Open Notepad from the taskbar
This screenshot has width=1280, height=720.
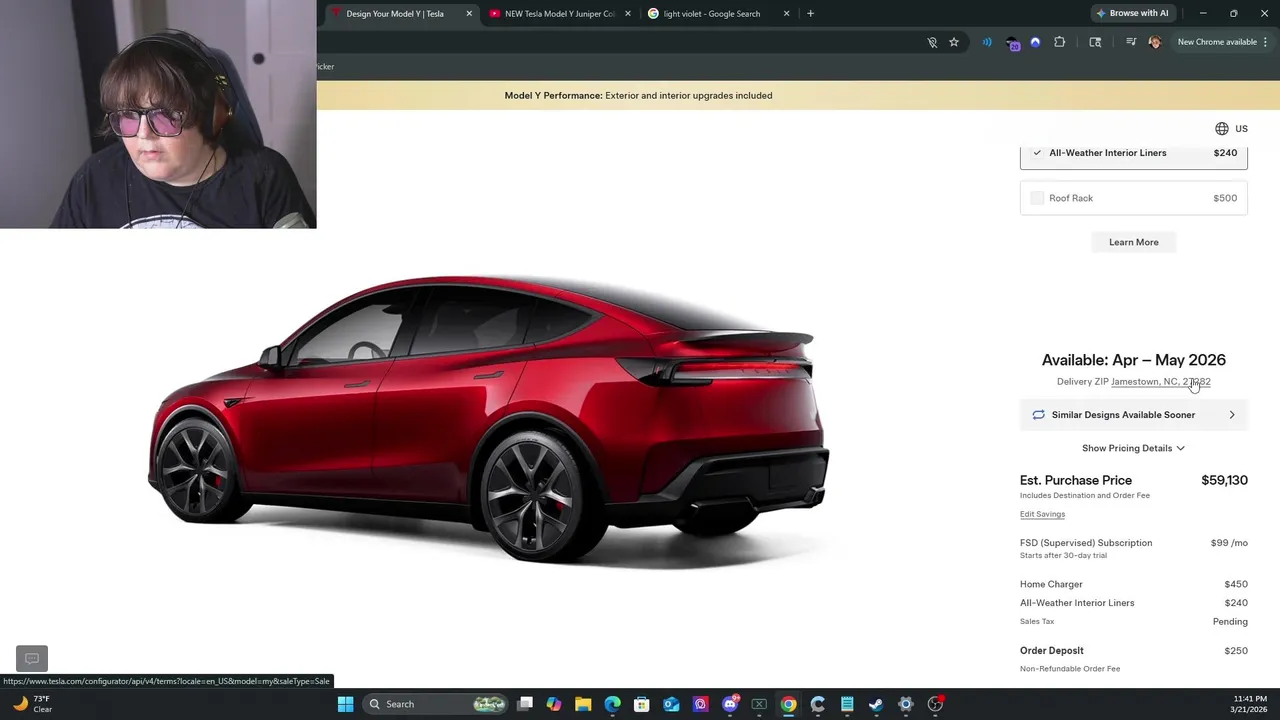click(x=847, y=704)
